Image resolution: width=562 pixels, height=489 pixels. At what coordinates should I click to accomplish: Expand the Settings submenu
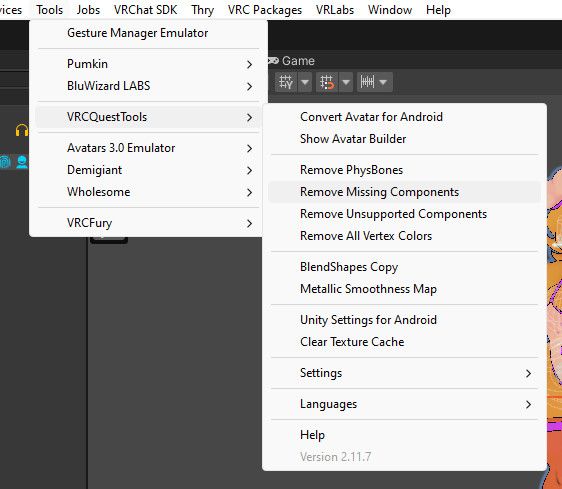(404, 373)
